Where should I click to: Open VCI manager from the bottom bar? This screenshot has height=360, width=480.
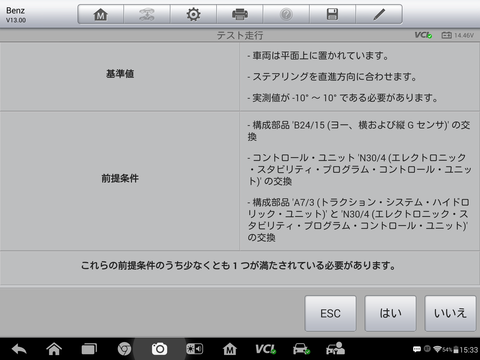pos(266,349)
